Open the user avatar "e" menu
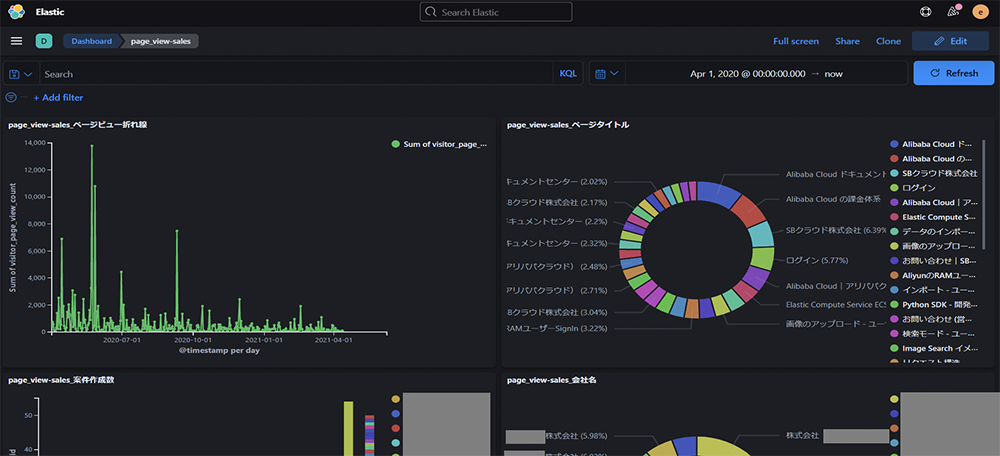Viewport: 1000px width, 456px height. (x=980, y=11)
